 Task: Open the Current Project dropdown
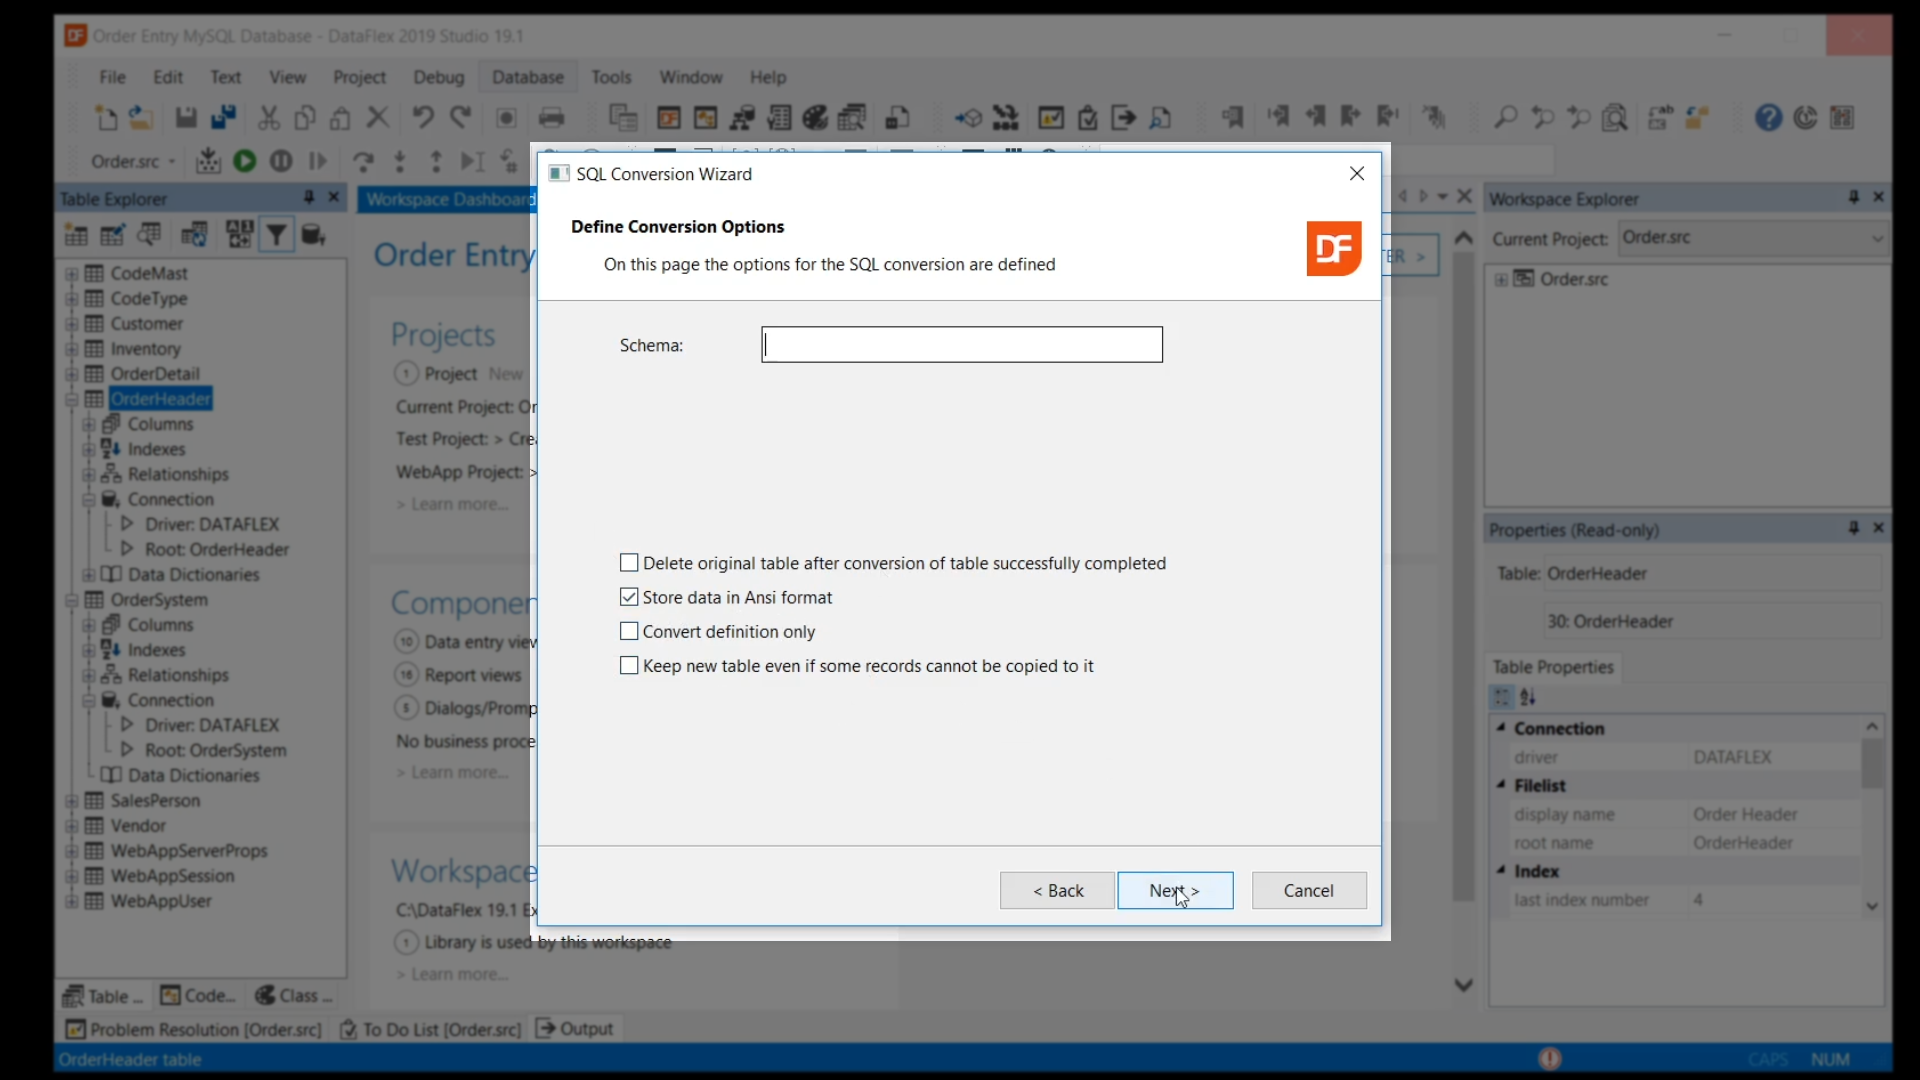coord(1876,238)
